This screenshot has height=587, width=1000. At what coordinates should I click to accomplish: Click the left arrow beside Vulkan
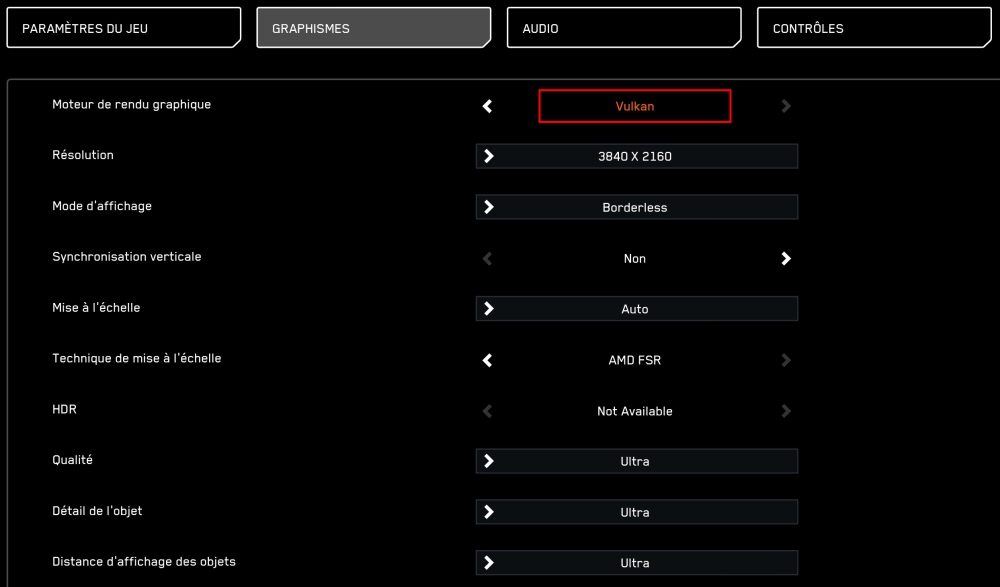486,105
